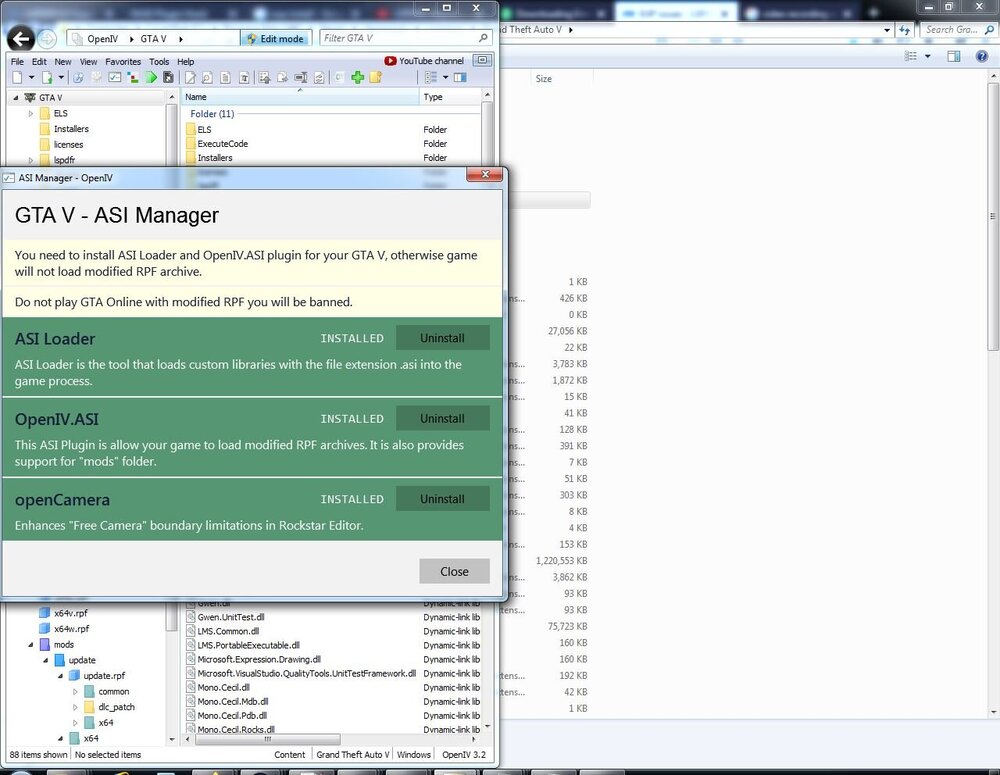Click the red X of ASI Manager dialog

(x=485, y=174)
